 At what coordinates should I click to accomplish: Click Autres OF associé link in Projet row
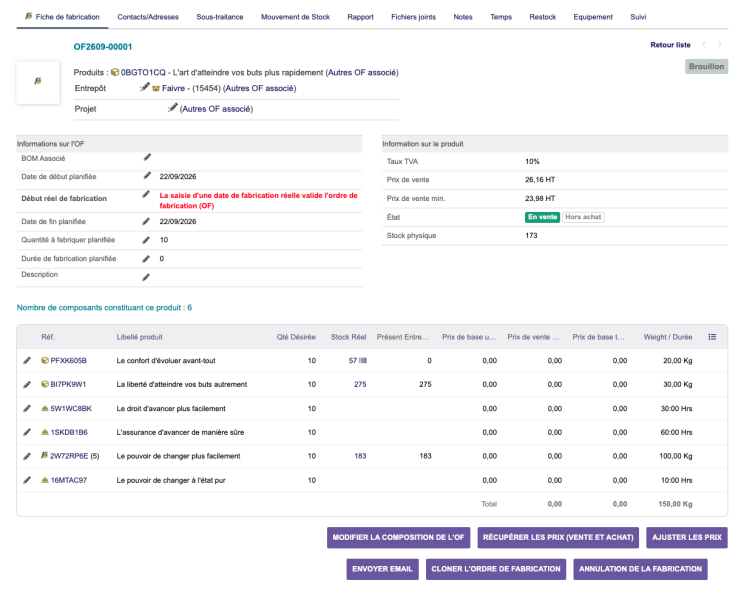[217, 109]
